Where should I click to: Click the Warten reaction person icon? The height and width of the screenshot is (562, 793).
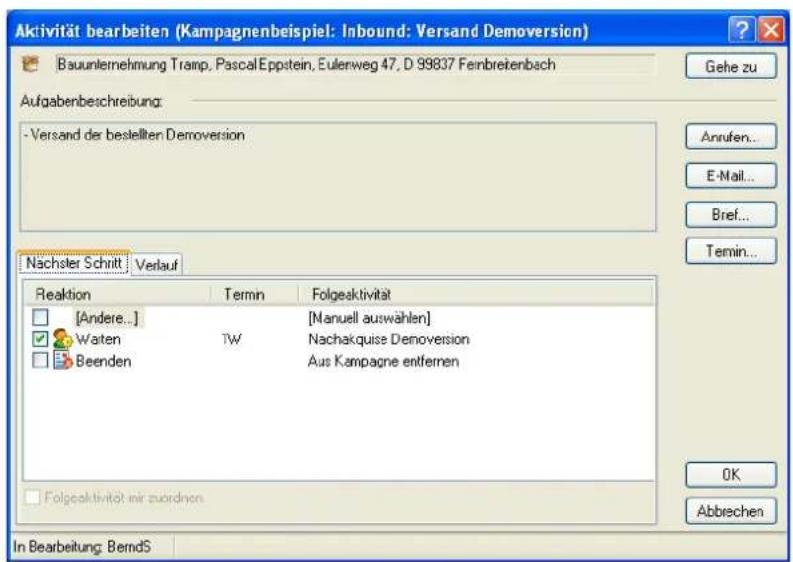click(63, 338)
